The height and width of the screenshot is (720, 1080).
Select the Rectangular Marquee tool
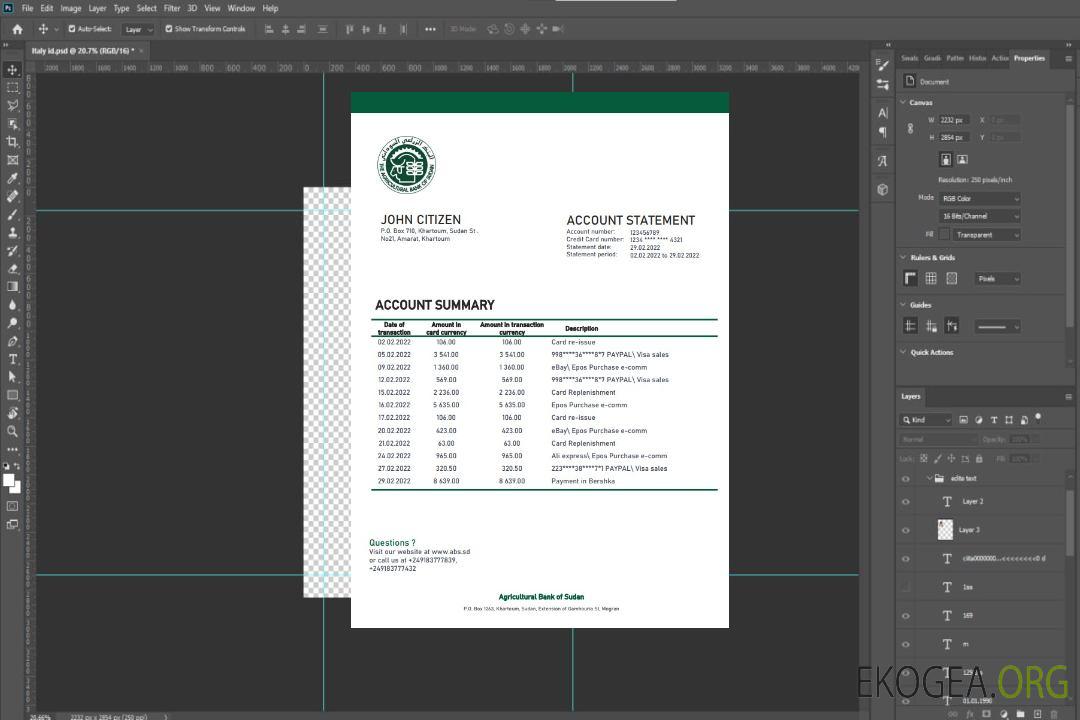click(12, 87)
